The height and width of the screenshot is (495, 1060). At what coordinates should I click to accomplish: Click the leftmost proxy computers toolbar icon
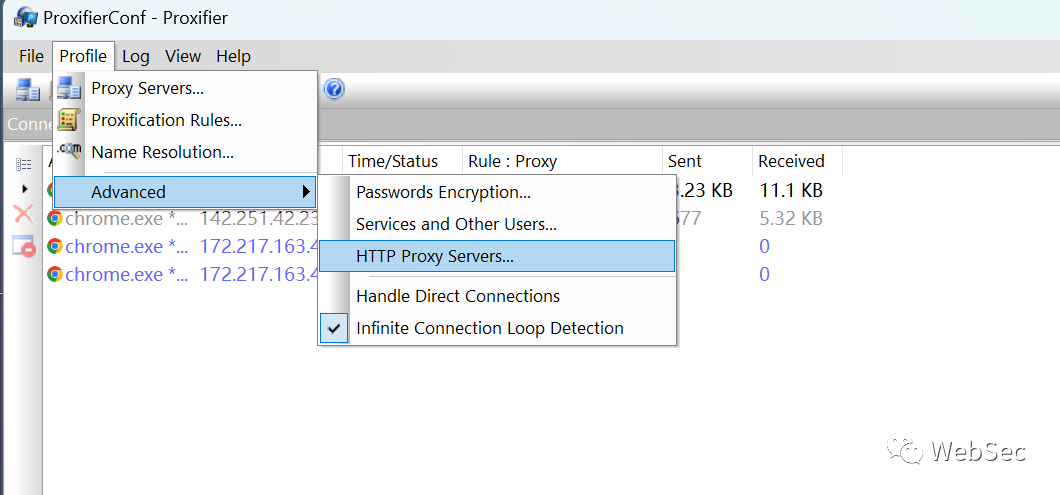pyautogui.click(x=28, y=90)
